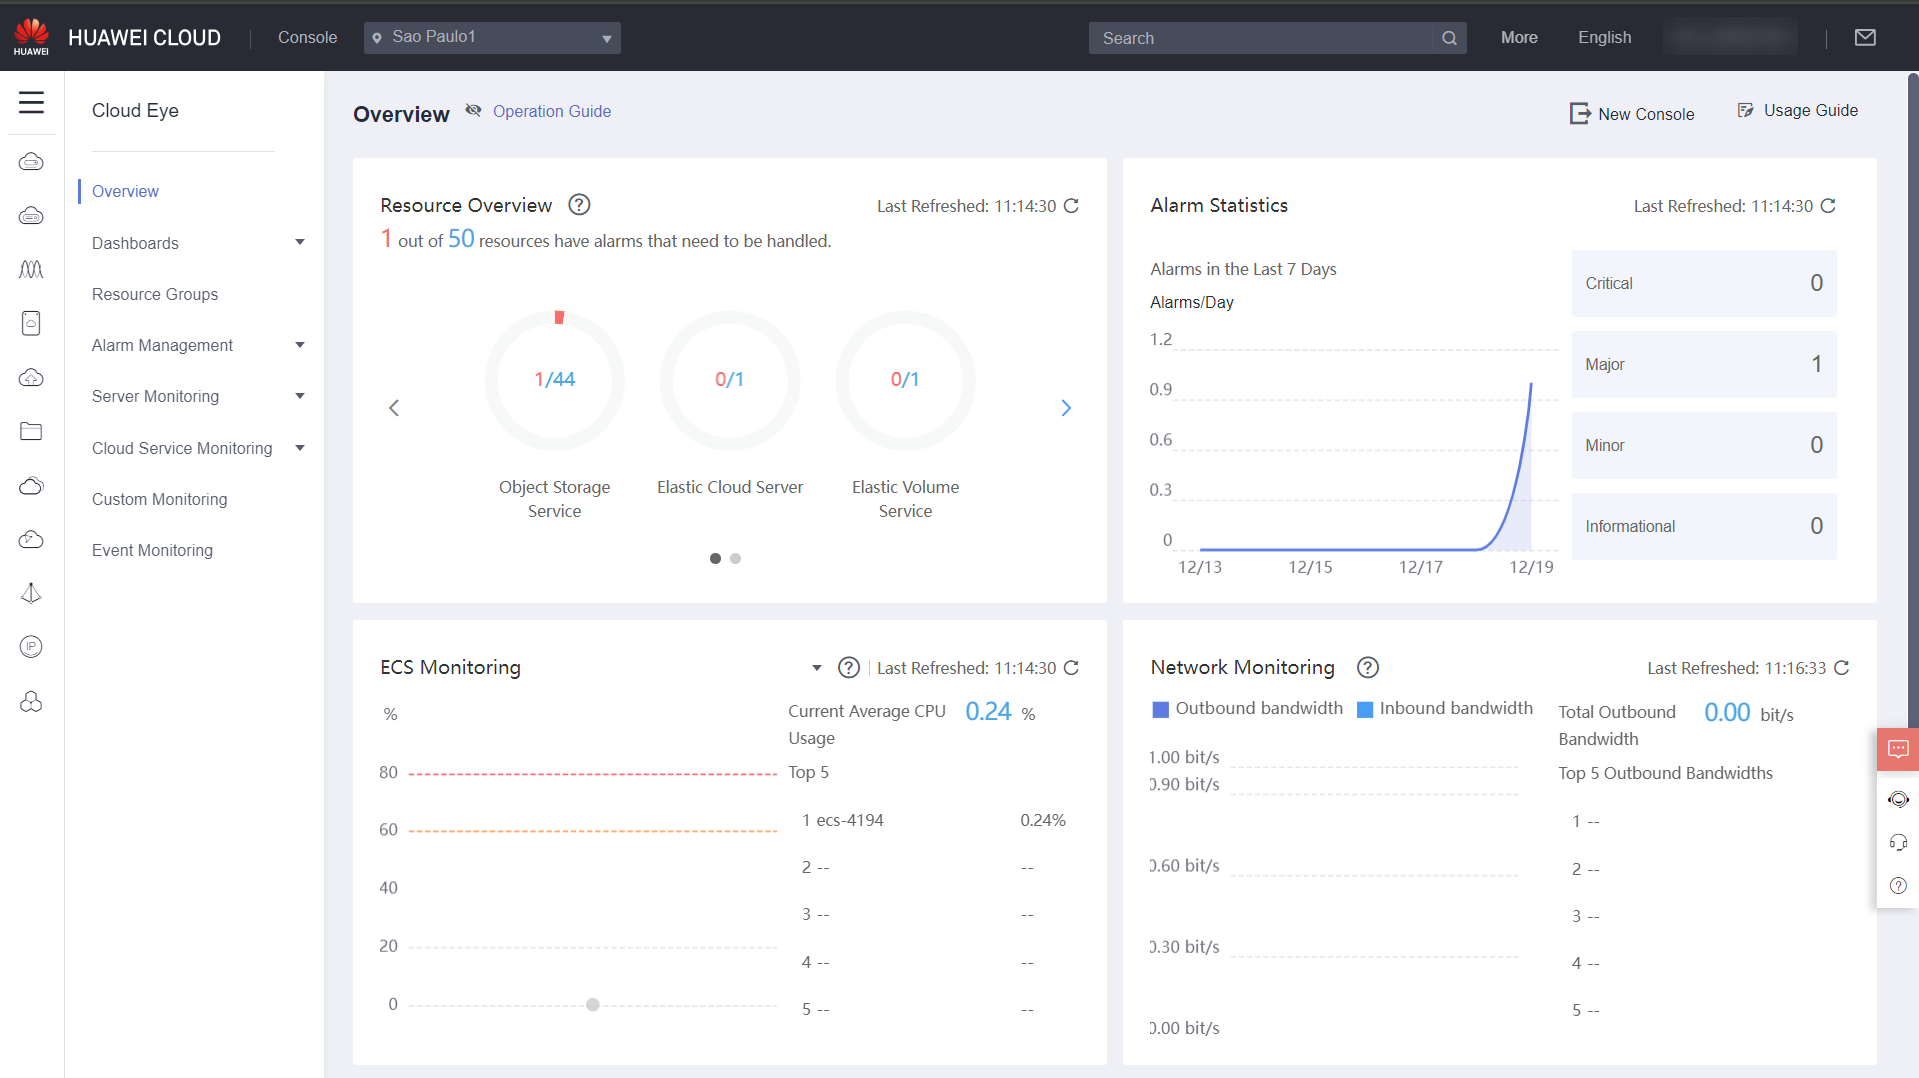The image size is (1919, 1078).
Task: Open the Sao Paulo1 region dropdown
Action: point(492,38)
